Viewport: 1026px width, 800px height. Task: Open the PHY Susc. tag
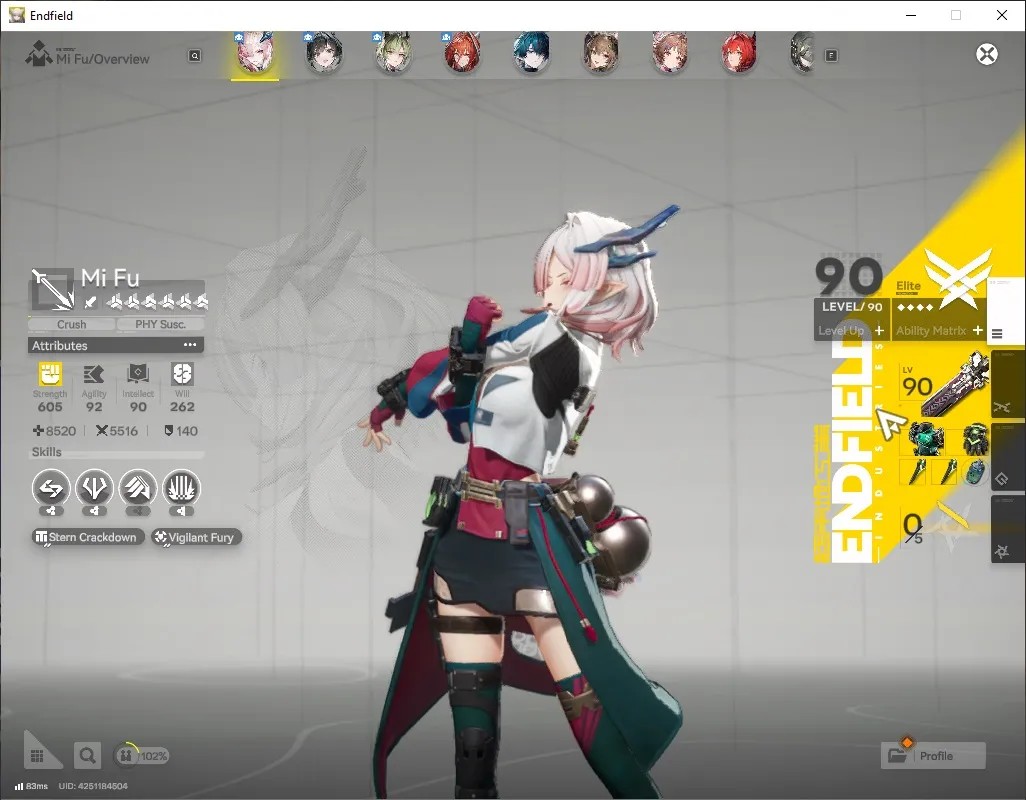(x=160, y=324)
